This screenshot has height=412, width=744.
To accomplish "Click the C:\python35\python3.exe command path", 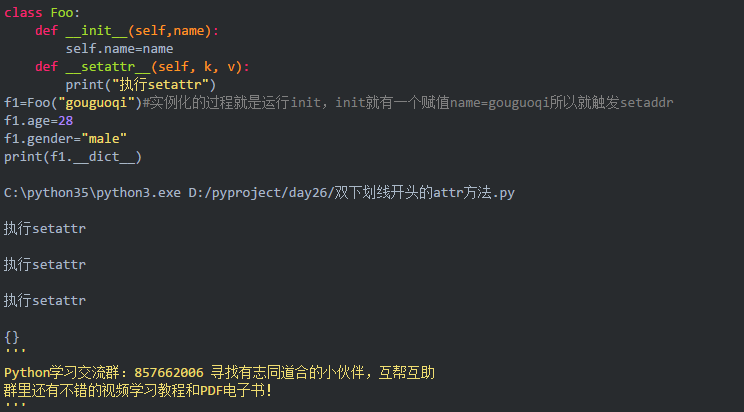I will [92, 191].
